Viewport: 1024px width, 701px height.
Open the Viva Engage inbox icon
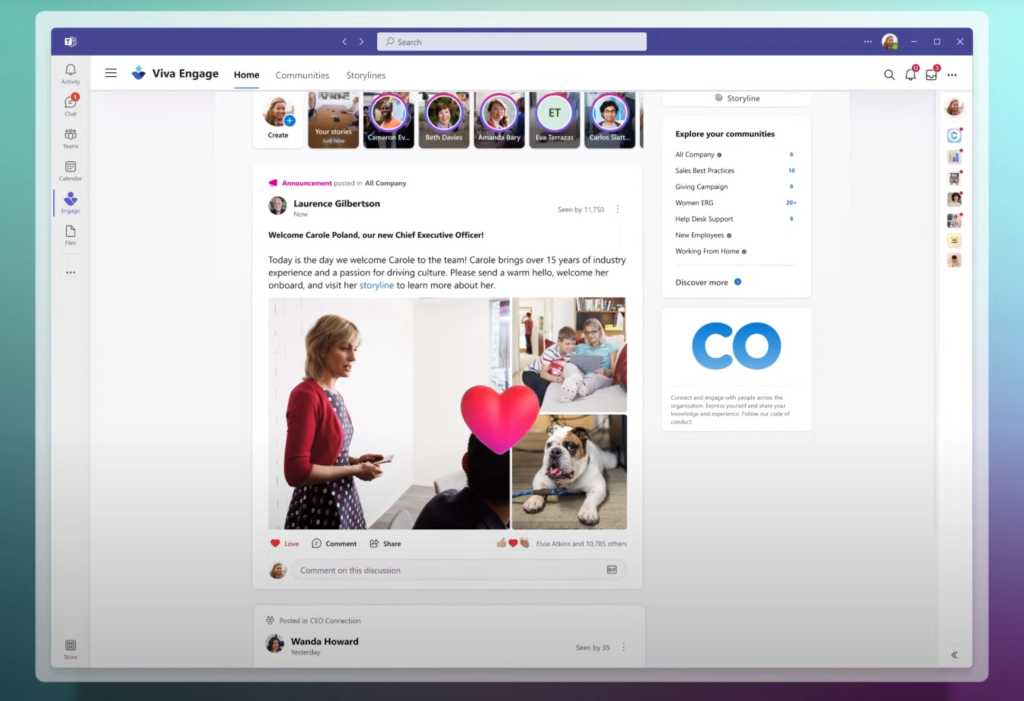tap(931, 75)
